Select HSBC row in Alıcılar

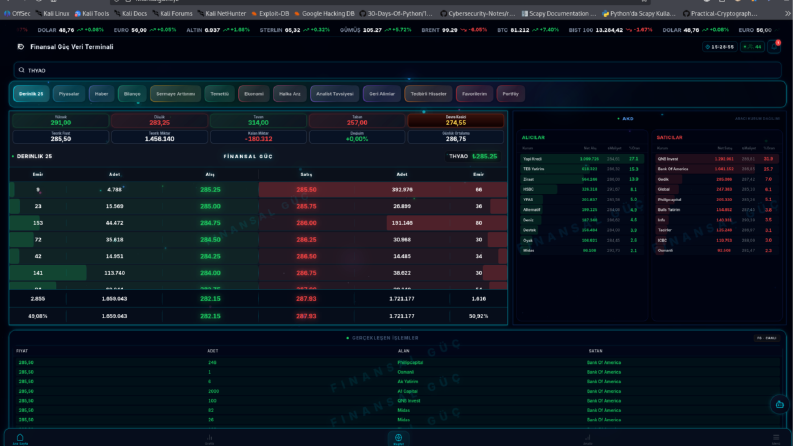coord(582,189)
